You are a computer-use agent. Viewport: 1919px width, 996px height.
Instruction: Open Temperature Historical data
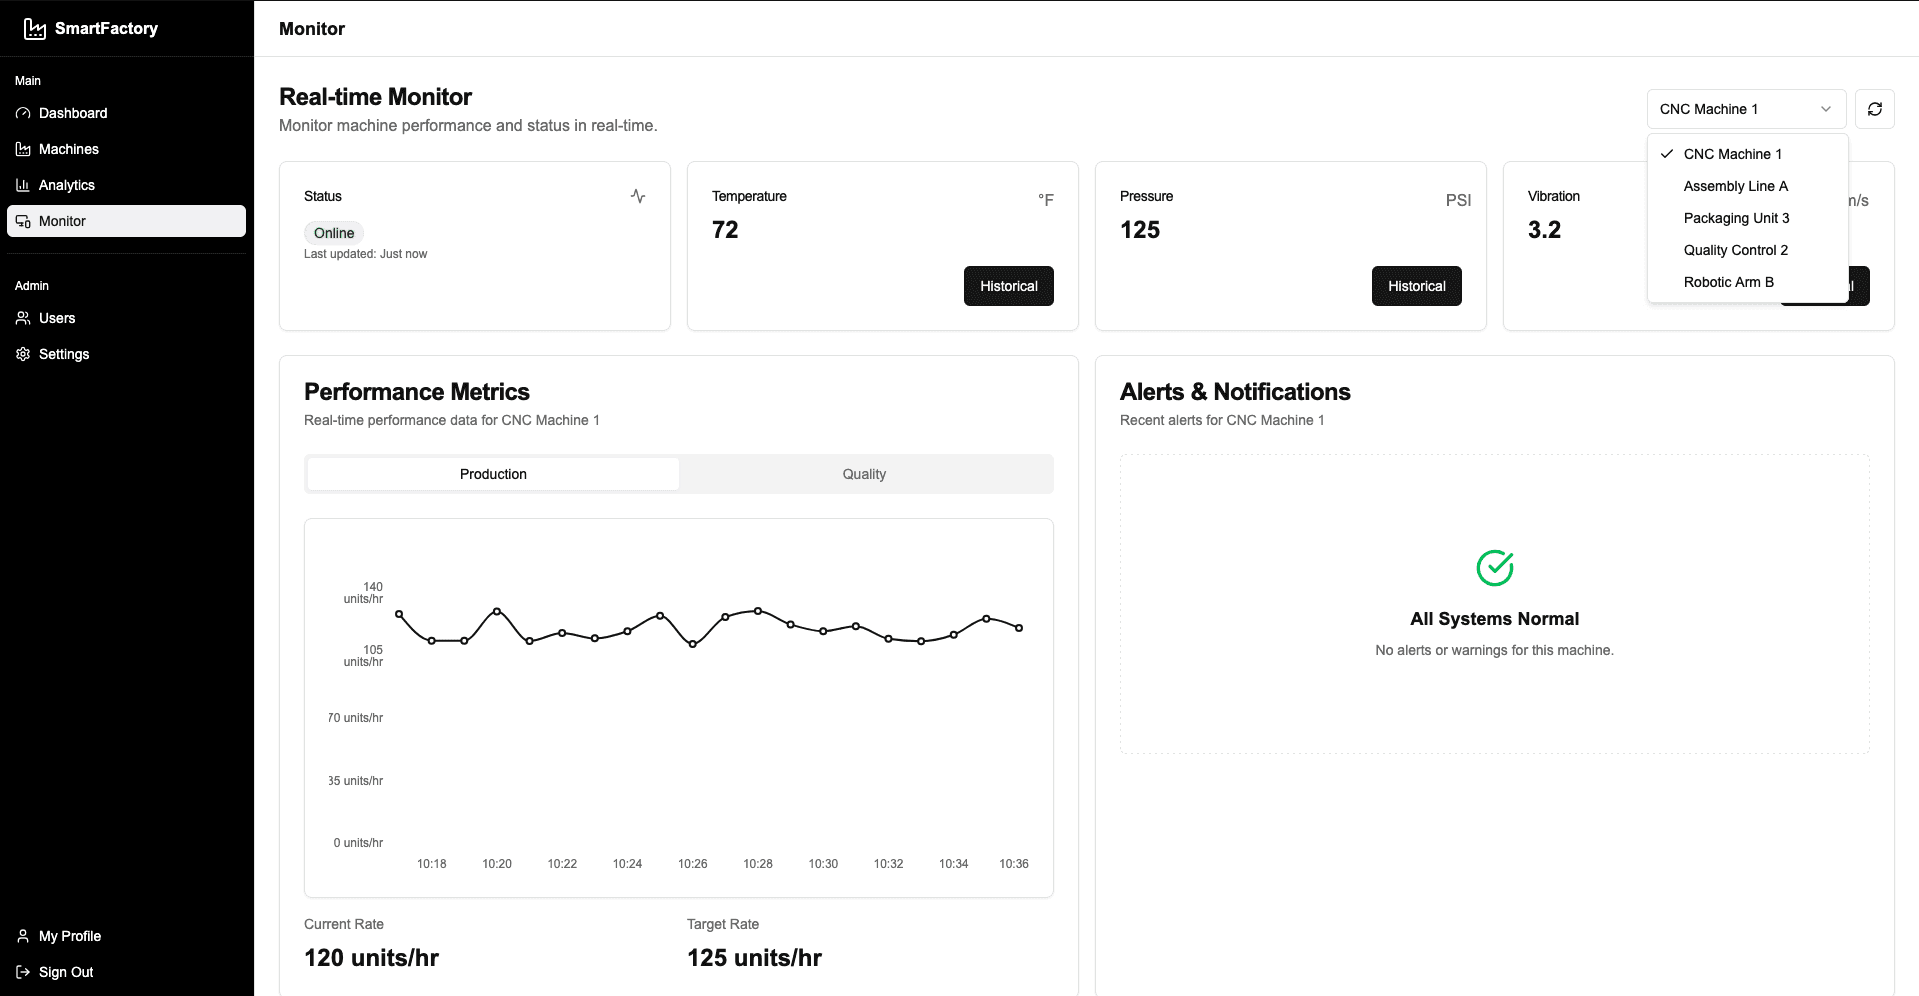click(x=1008, y=286)
